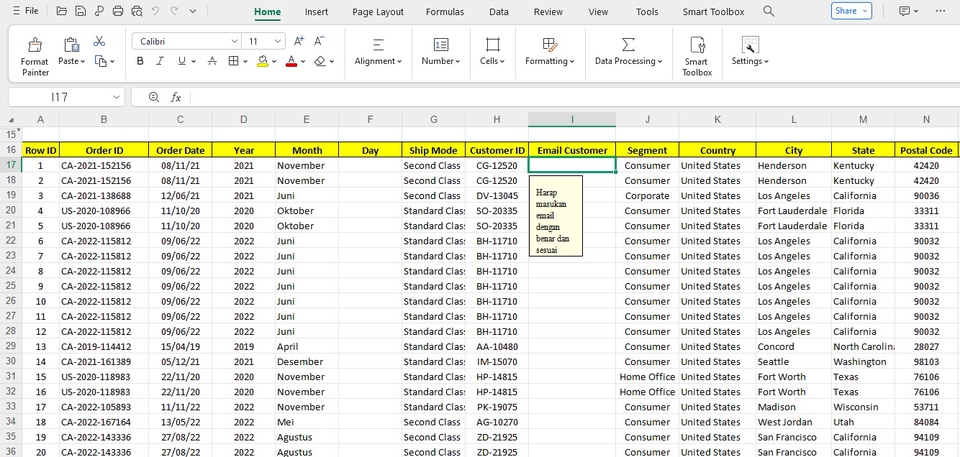The height and width of the screenshot is (457, 960).
Task: Click the zoom magnifier beside formula bar
Action: 154,97
